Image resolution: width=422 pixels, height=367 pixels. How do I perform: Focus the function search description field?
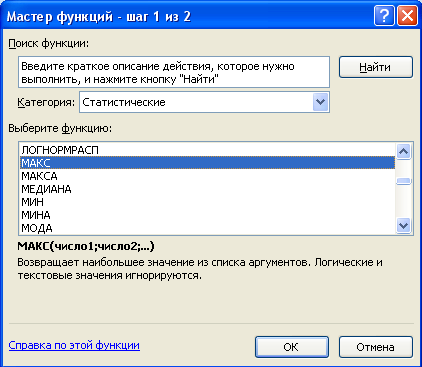tap(174, 72)
